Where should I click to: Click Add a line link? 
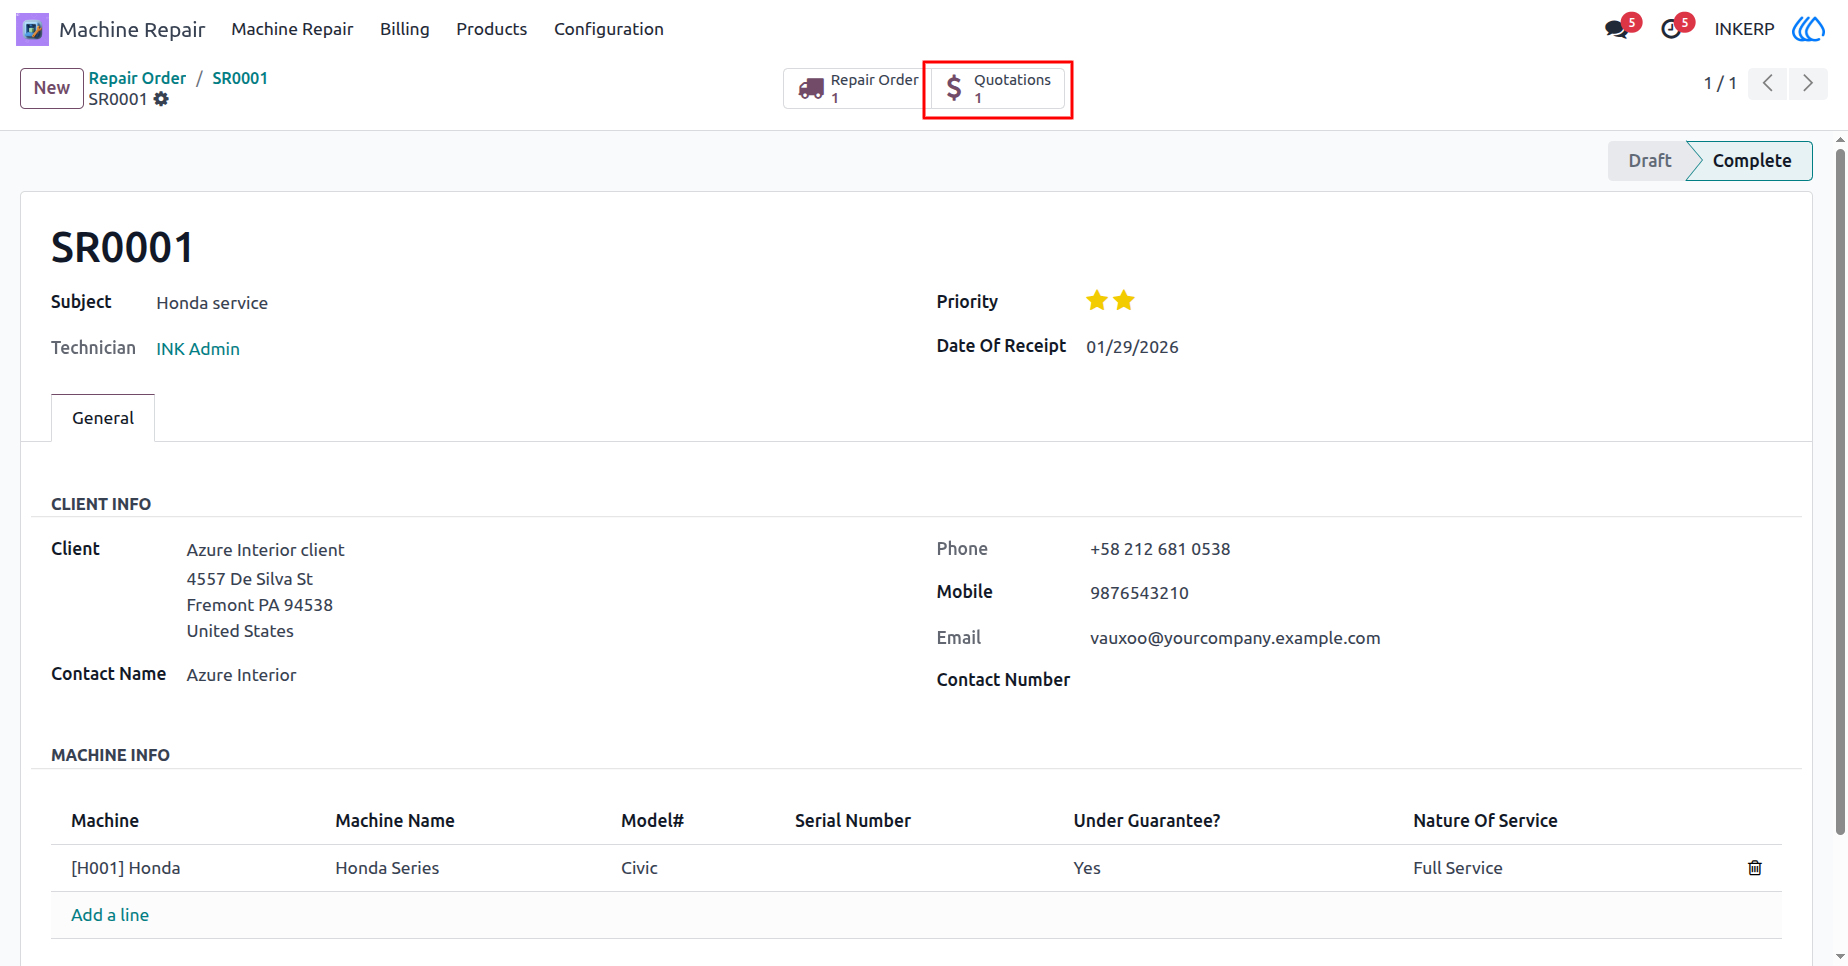[110, 915]
